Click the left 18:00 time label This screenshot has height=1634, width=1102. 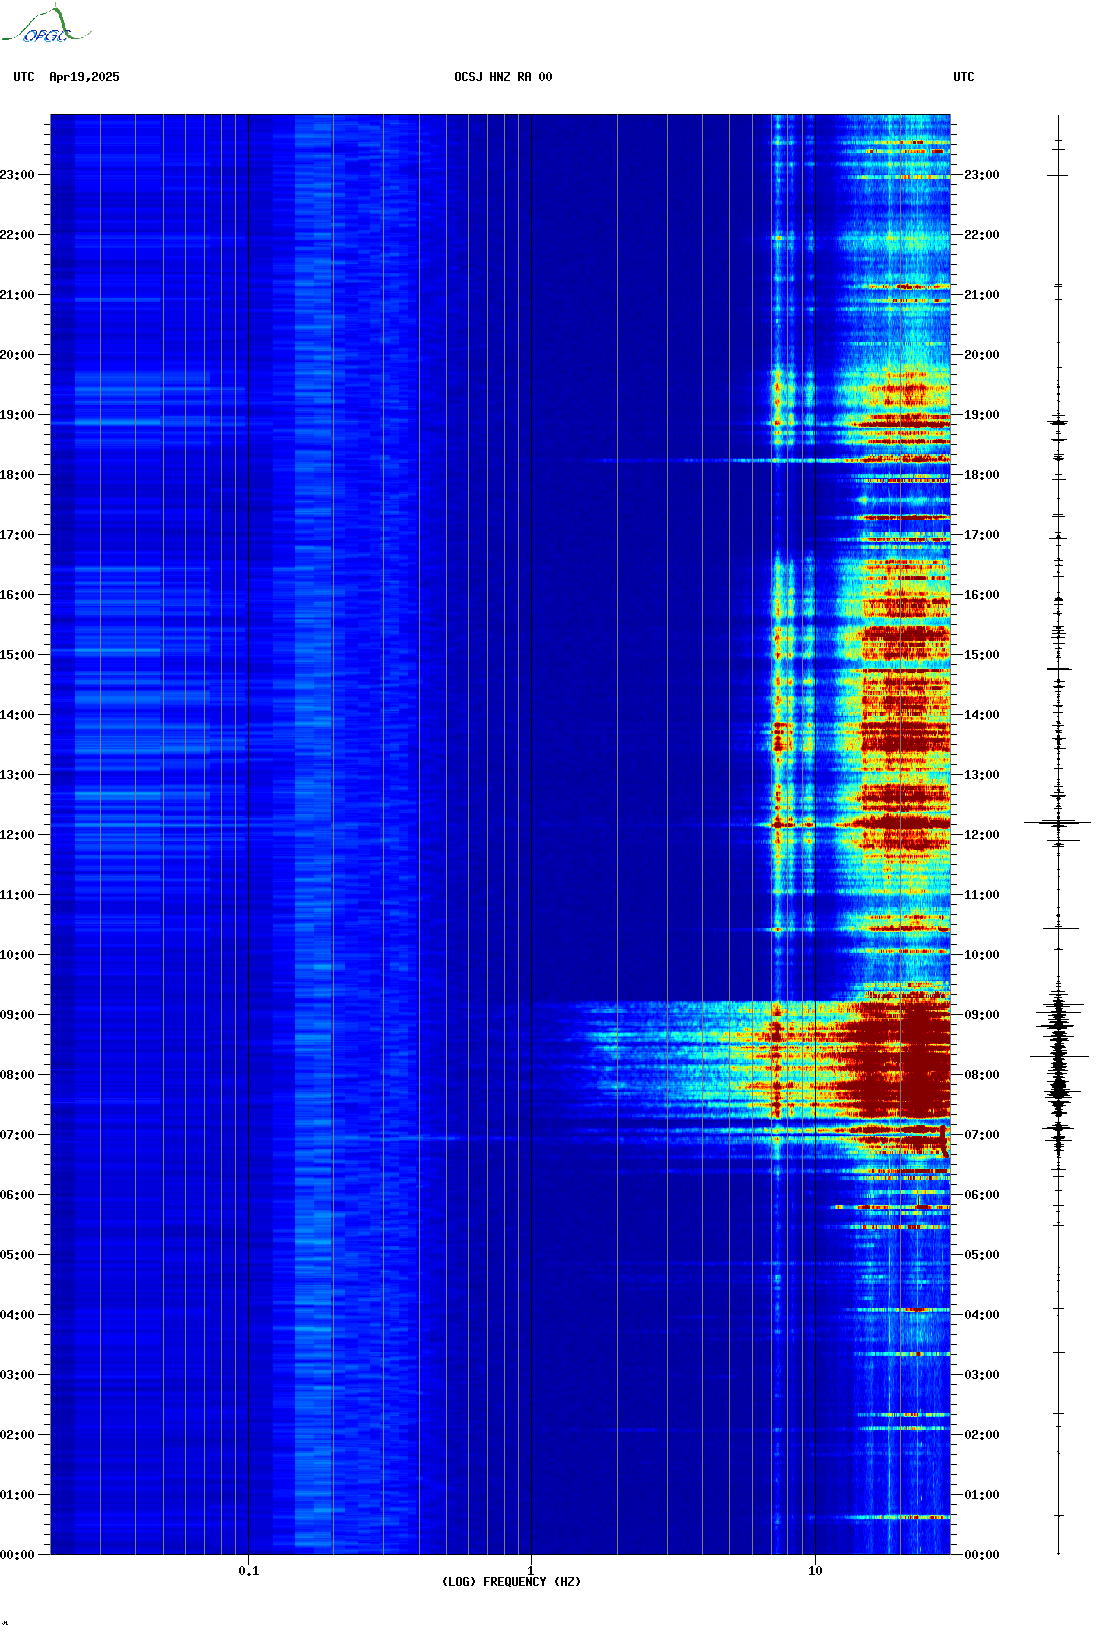click(17, 475)
